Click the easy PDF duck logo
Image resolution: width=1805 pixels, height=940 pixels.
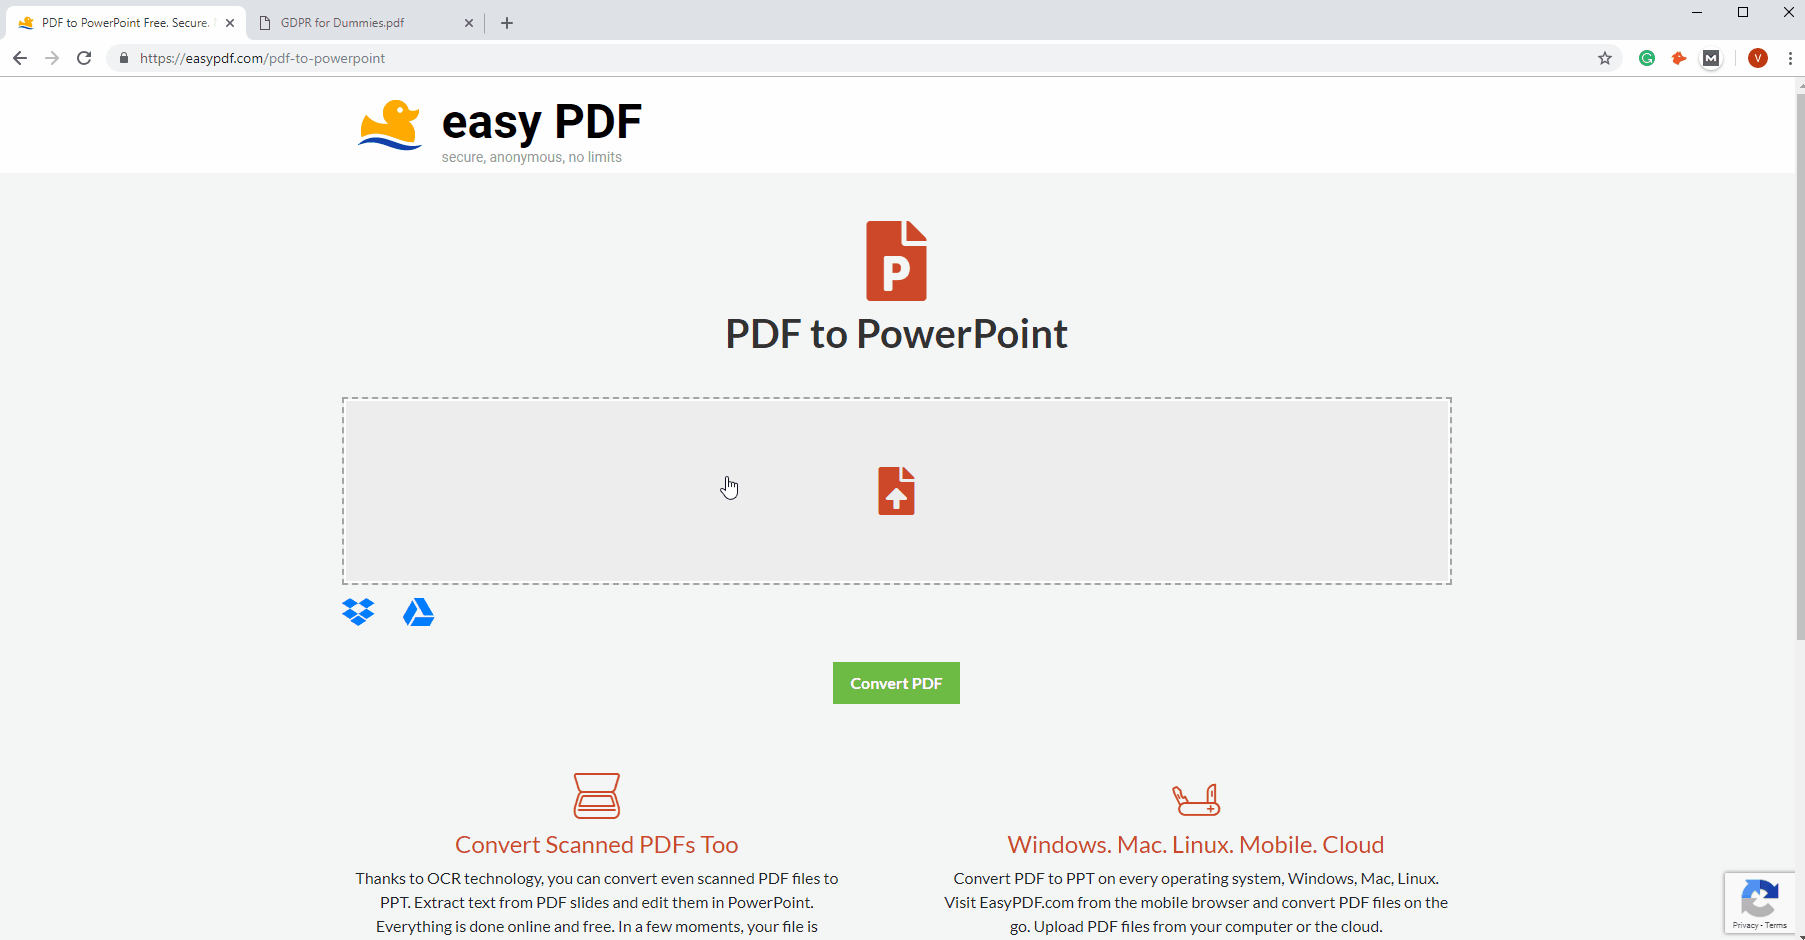(390, 125)
